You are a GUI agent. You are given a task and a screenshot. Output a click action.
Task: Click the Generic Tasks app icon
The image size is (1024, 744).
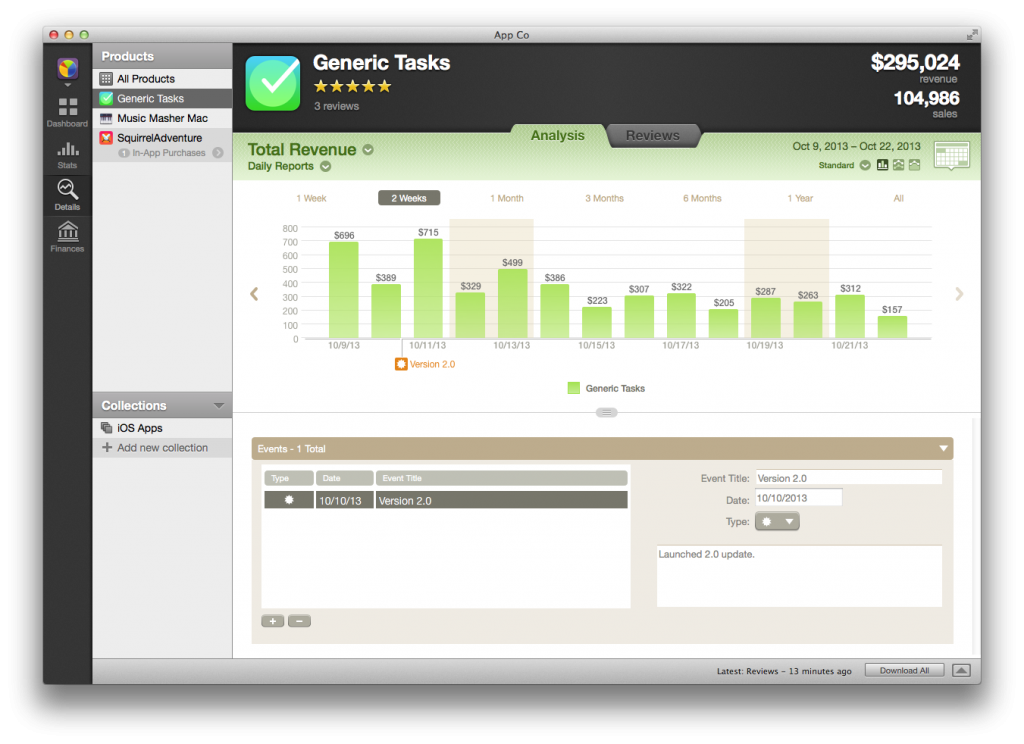[273, 84]
